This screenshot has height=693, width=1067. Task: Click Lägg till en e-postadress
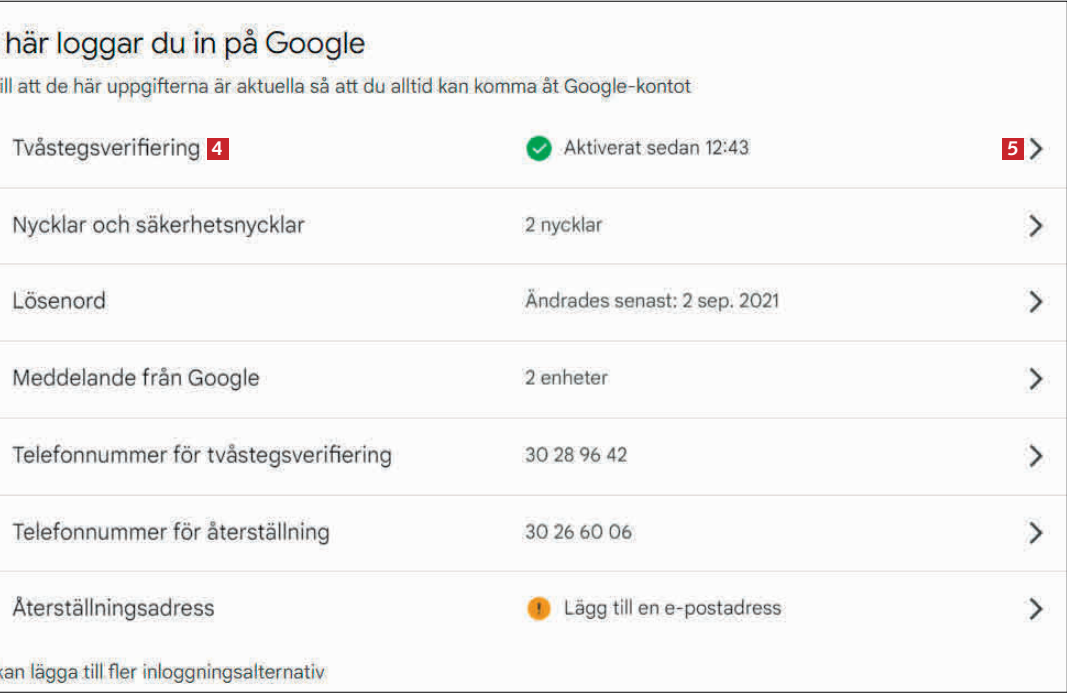pos(672,608)
